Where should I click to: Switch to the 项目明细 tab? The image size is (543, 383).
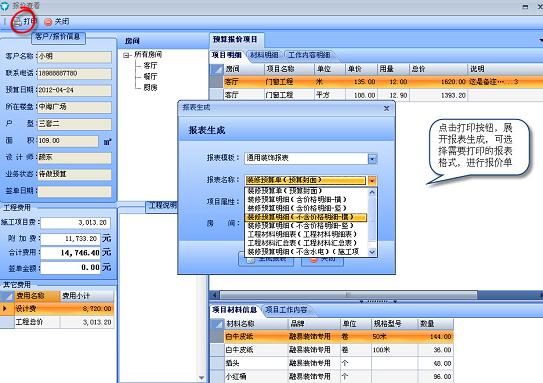[227, 55]
